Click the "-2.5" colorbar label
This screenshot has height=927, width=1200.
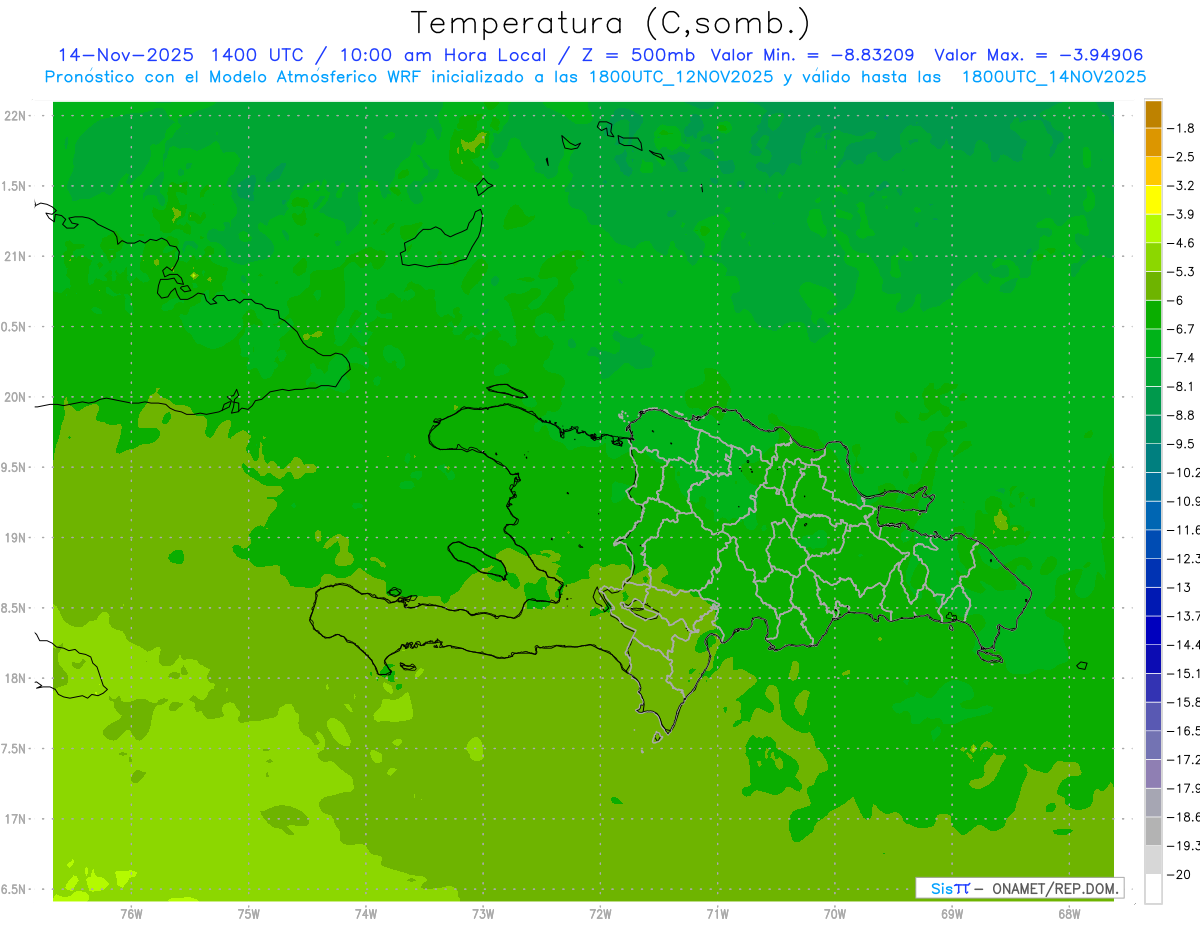pos(1182,157)
